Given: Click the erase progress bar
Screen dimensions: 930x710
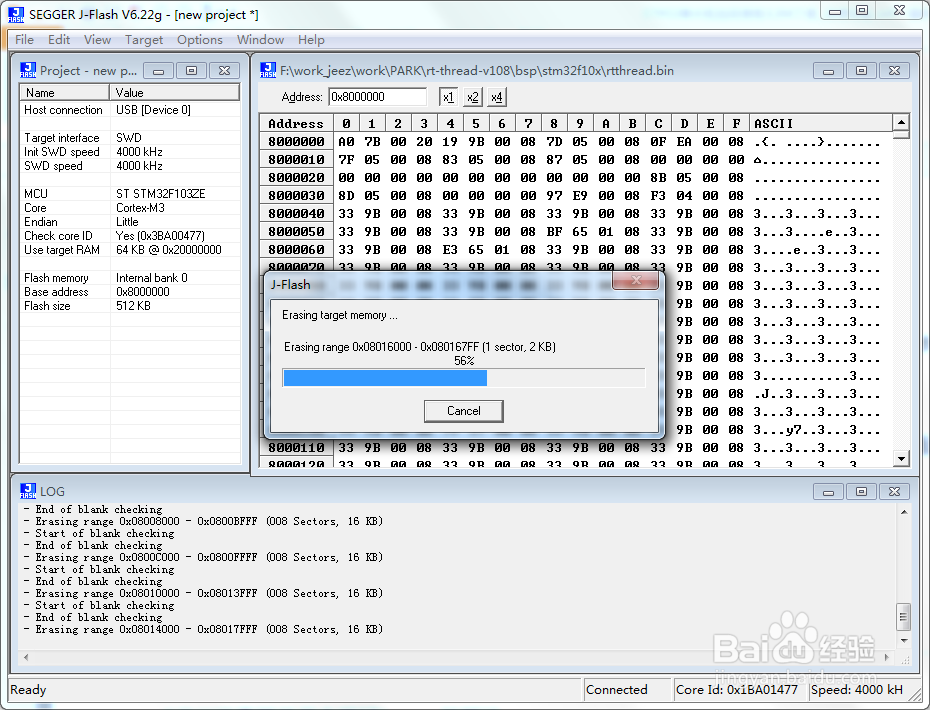Looking at the screenshot, I should (x=464, y=378).
